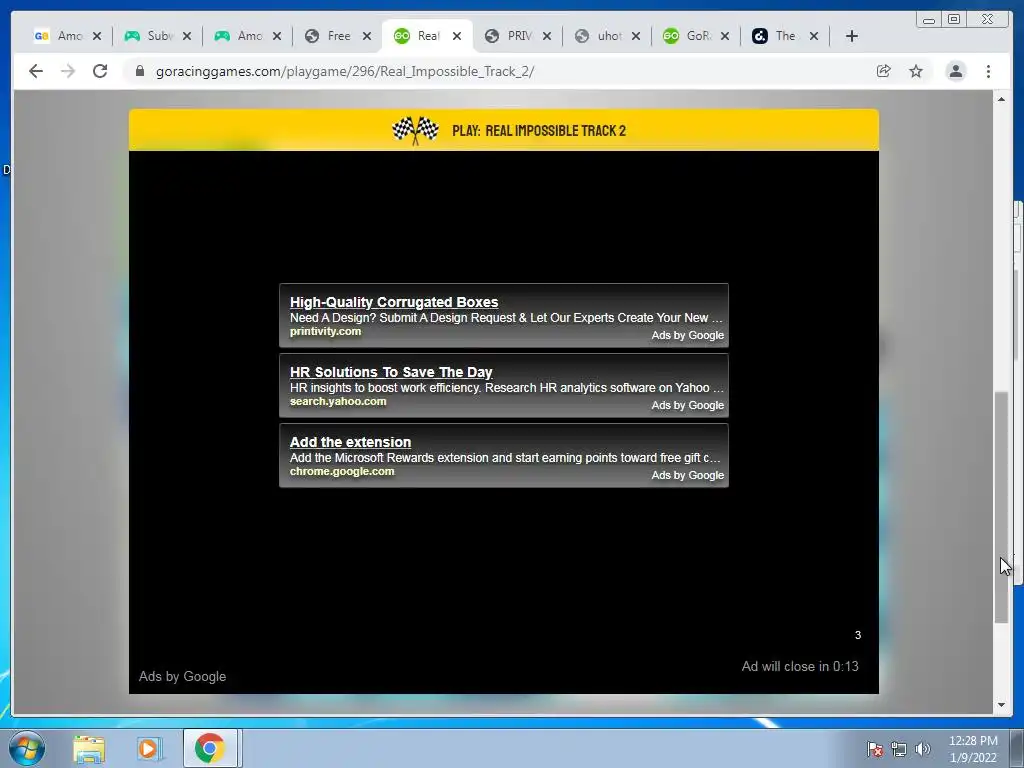
Task: Click the search.yahoo.com ad domain
Action: pos(338,401)
